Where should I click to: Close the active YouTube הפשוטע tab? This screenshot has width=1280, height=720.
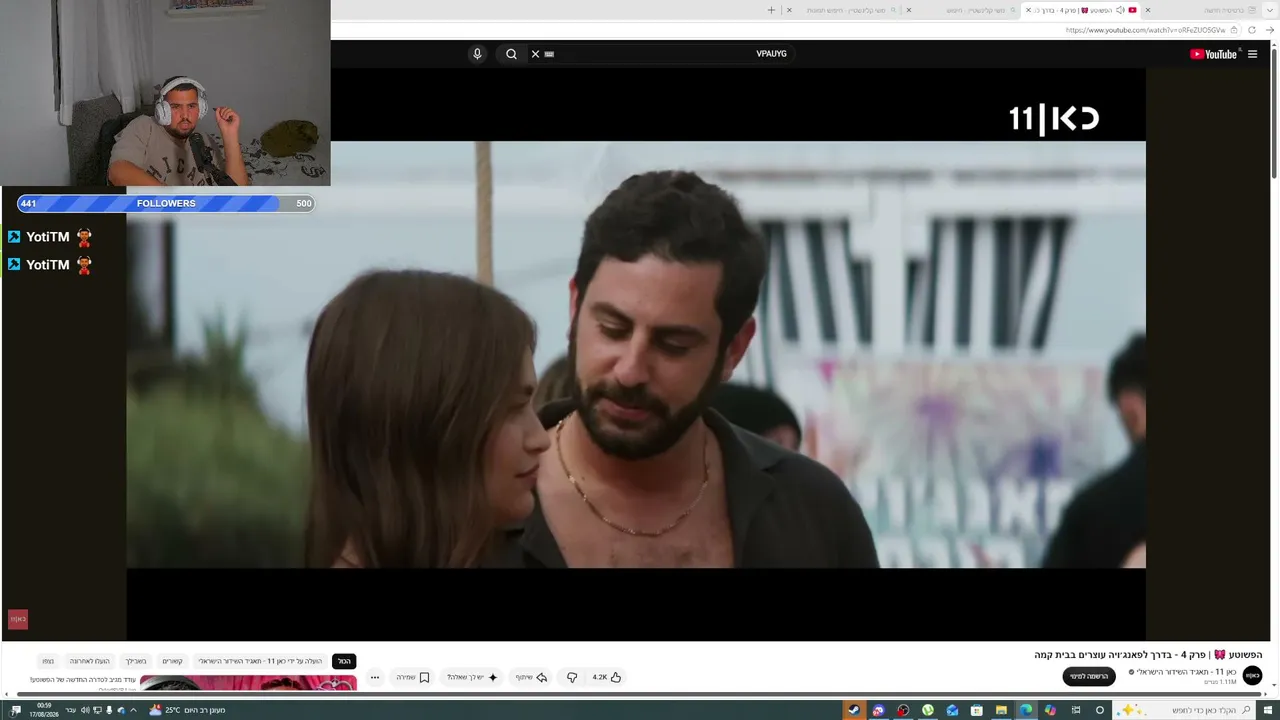pyautogui.click(x=1028, y=10)
